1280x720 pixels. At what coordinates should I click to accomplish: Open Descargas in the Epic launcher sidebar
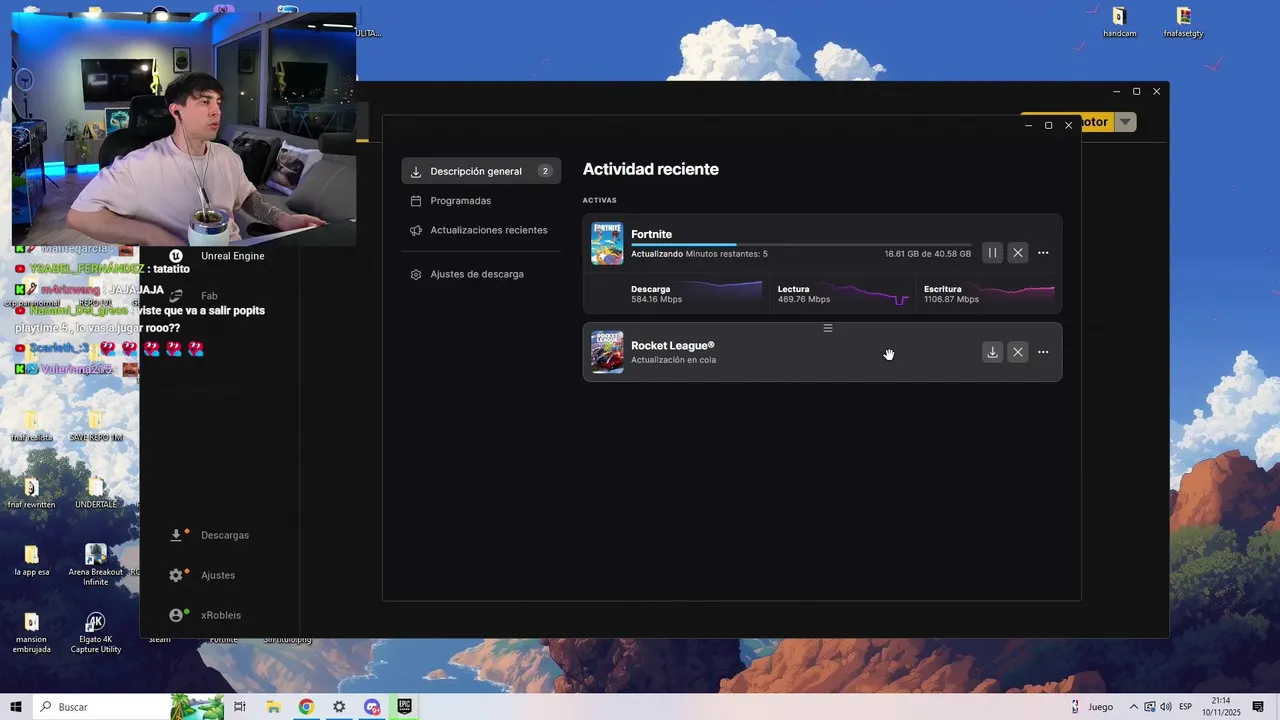[x=210, y=535]
